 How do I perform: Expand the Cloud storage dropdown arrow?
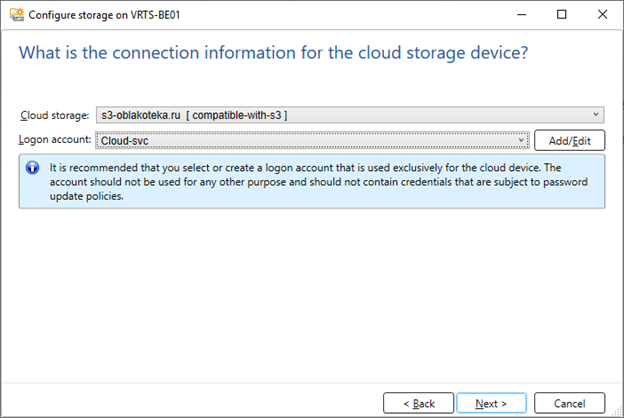[596, 115]
